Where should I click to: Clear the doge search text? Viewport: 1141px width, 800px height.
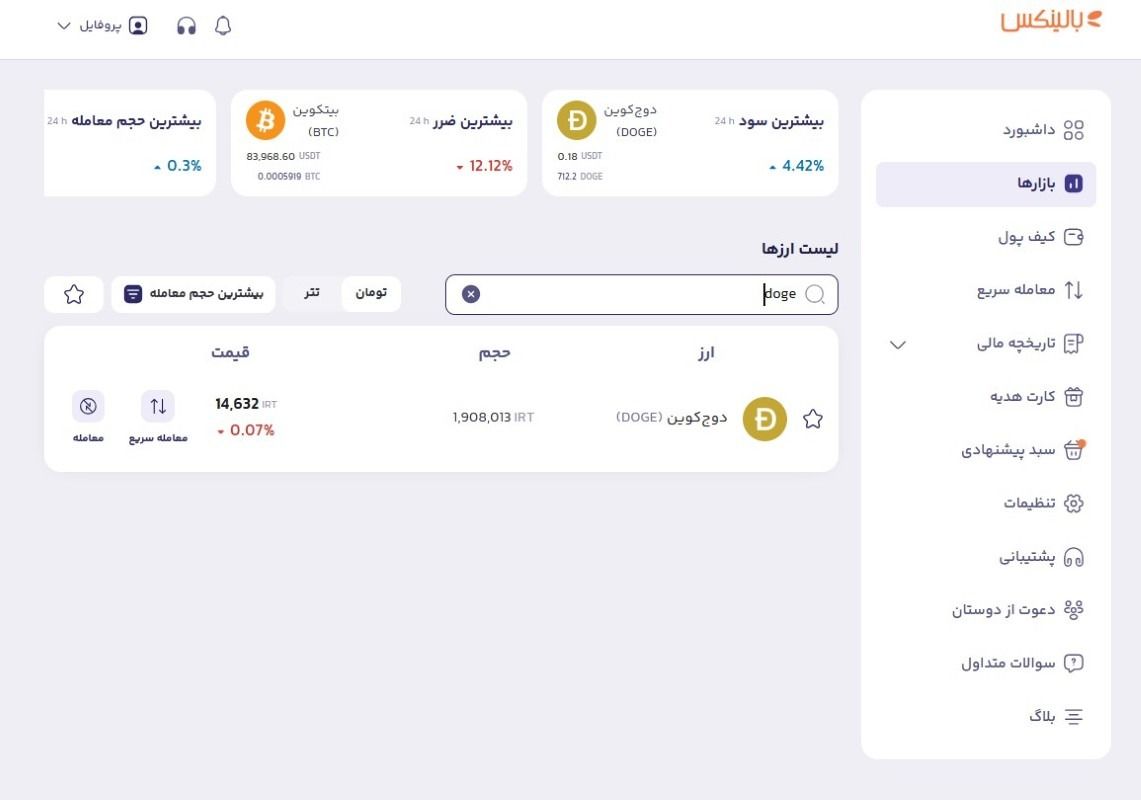(x=471, y=294)
